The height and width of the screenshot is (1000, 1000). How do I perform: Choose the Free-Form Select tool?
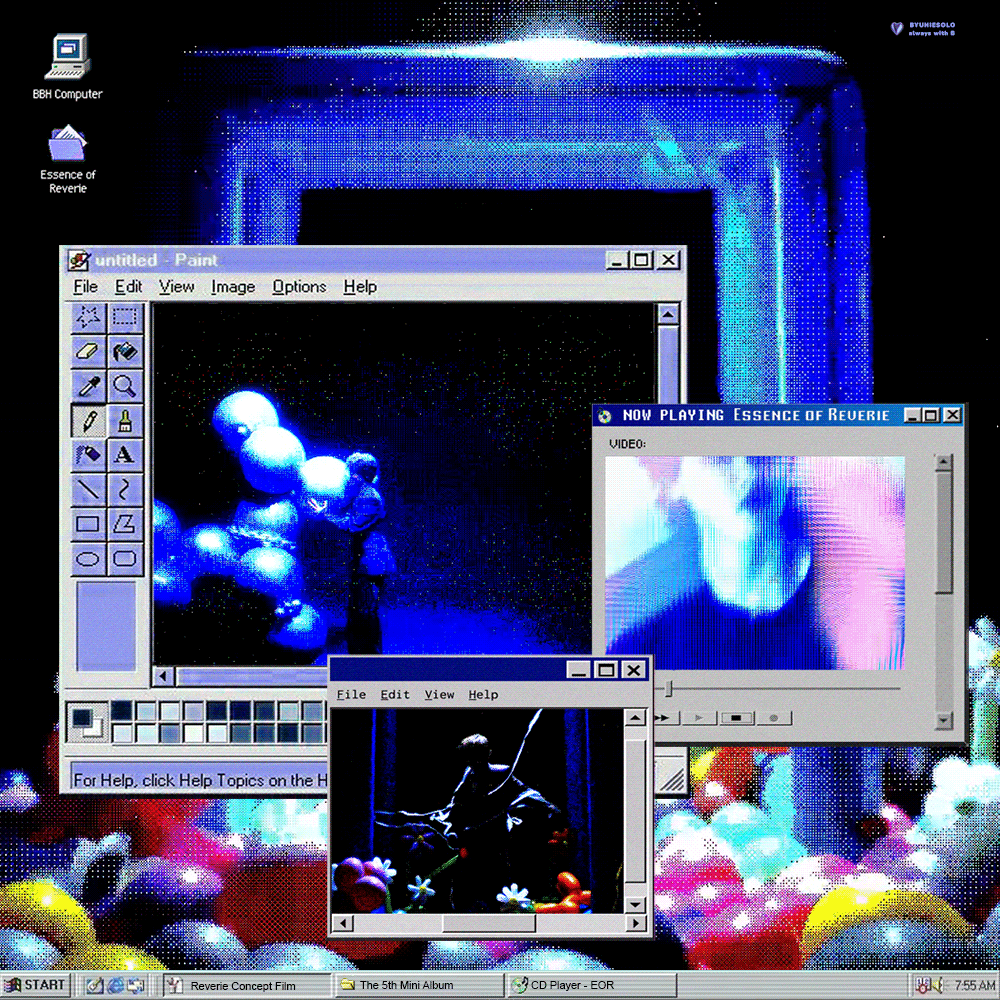(87, 317)
